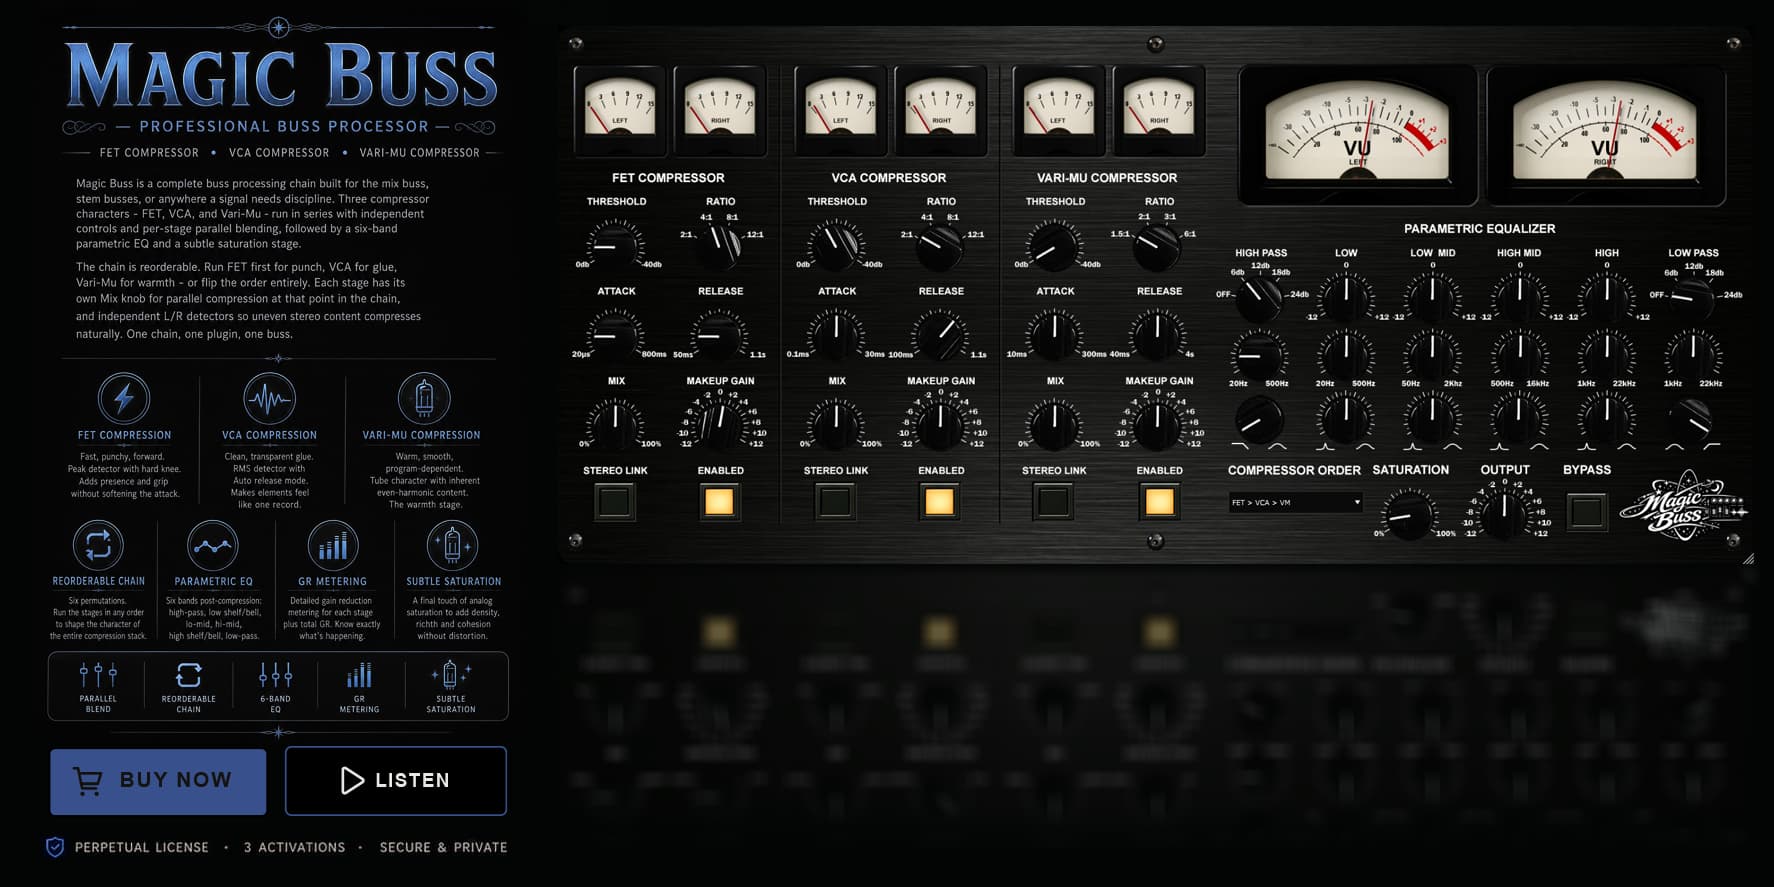This screenshot has height=887, width=1774.
Task: Click the 6-Band EQ sliders icon
Action: click(x=275, y=675)
